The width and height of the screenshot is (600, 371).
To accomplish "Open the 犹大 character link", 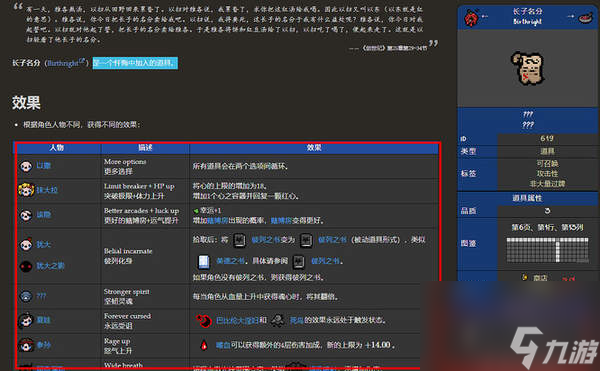I will [x=44, y=244].
